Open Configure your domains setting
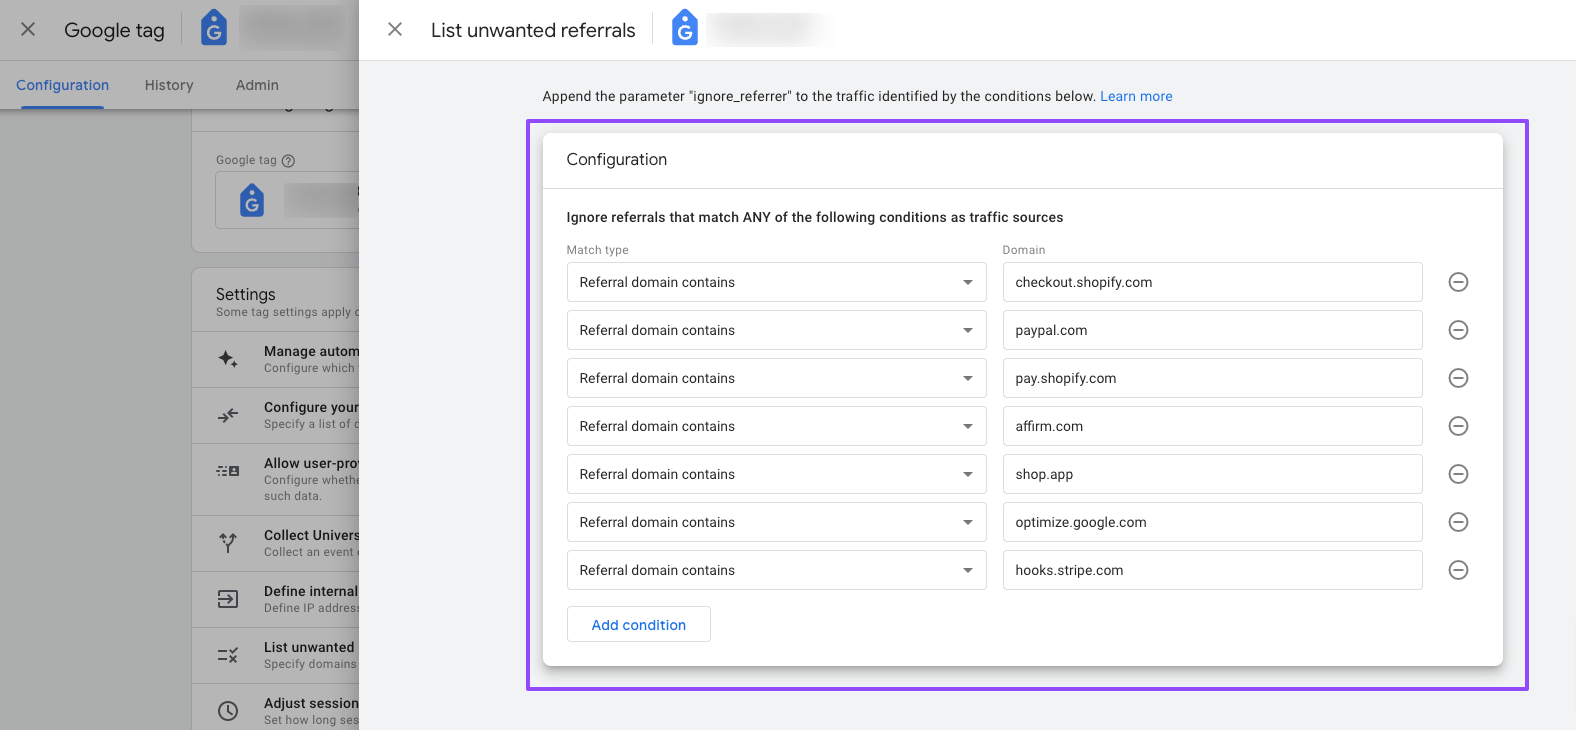1576x730 pixels. click(x=275, y=415)
